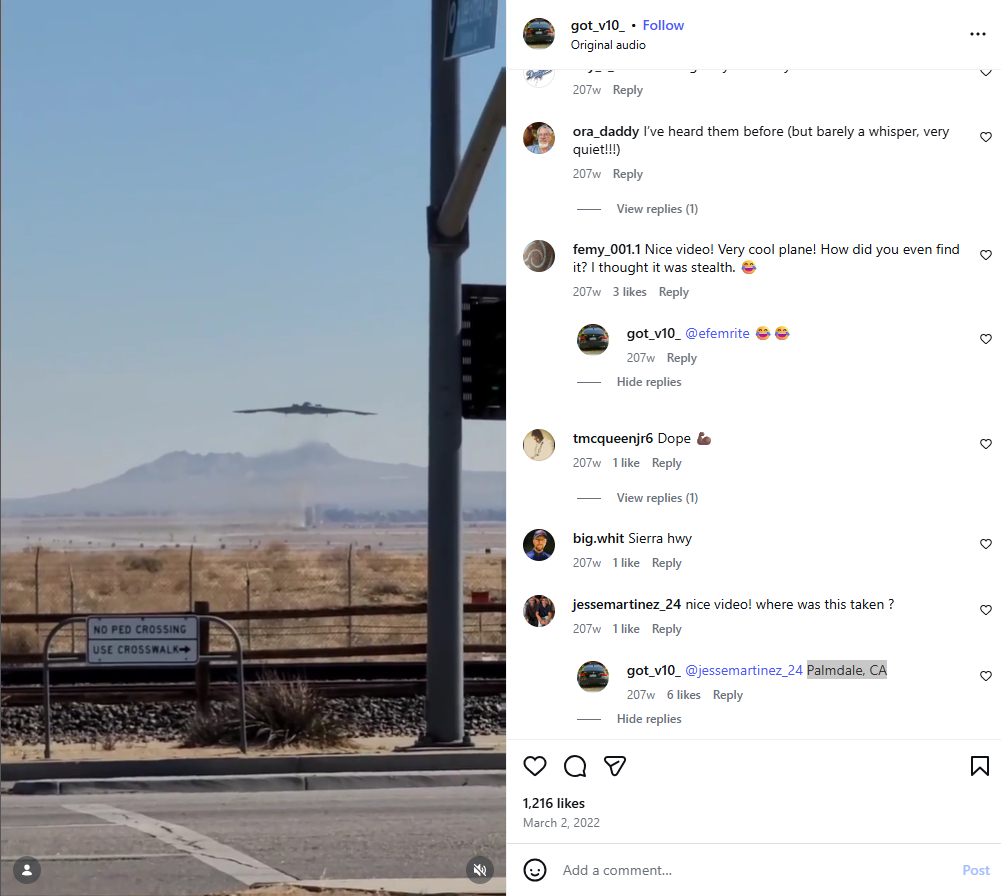The image size is (1001, 896).
Task: Open big.whit's profile picture
Action: (x=539, y=545)
